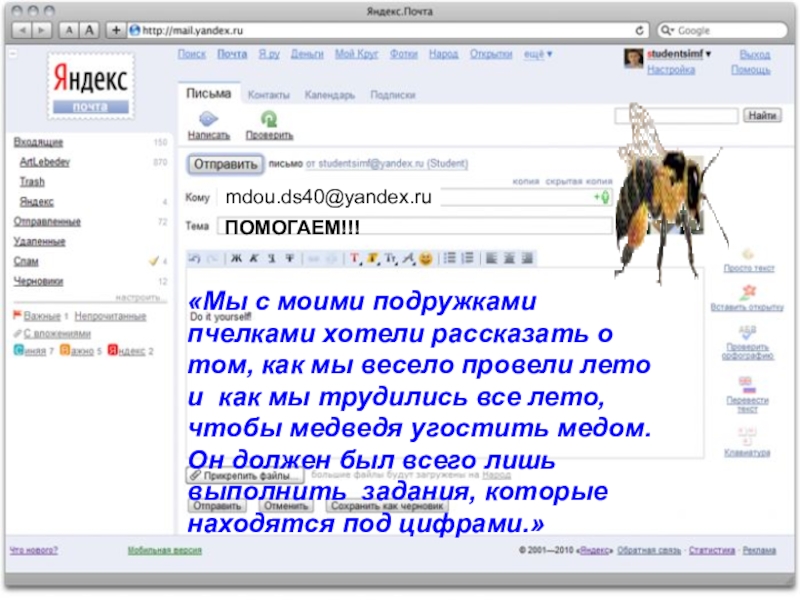Viewport: 800px width, 600px height.
Task: Remove link with the unlink icon
Action: (x=331, y=259)
